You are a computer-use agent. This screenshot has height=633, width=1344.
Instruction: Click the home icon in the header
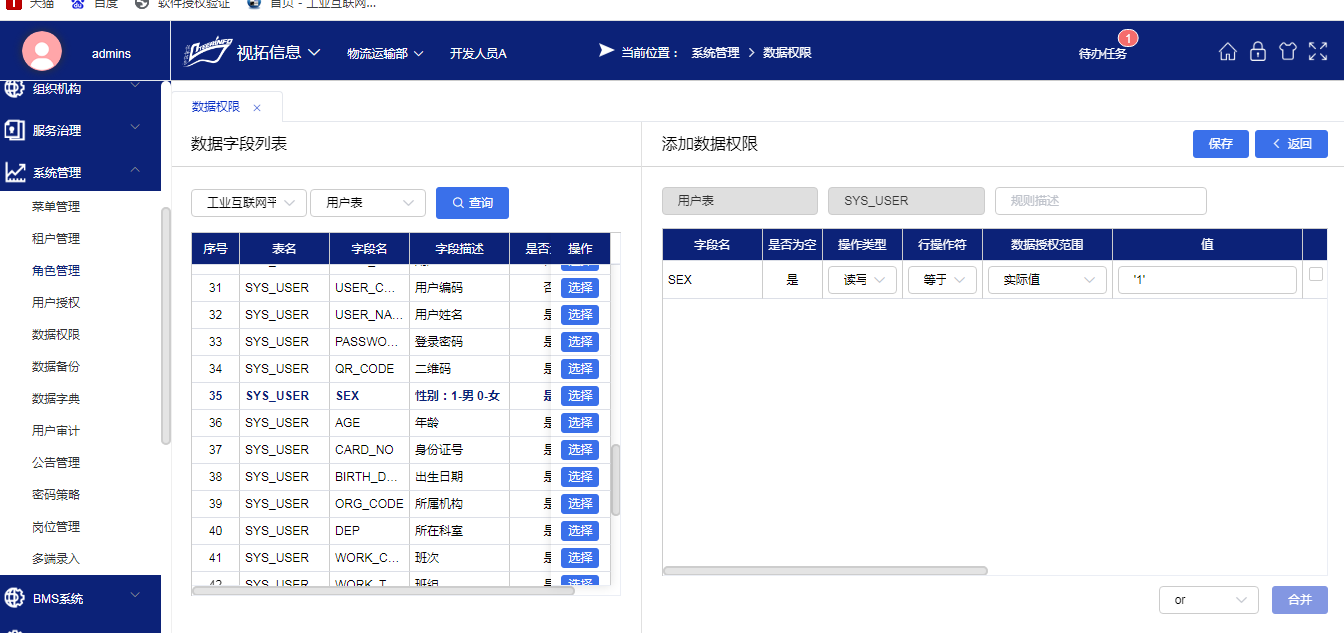[x=1227, y=52]
